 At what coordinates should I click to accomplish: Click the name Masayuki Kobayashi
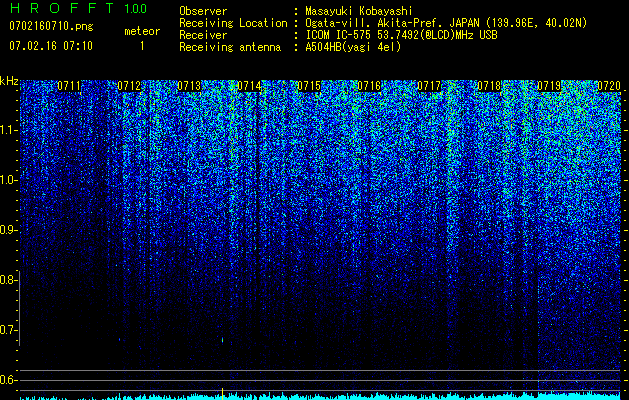coord(359,11)
